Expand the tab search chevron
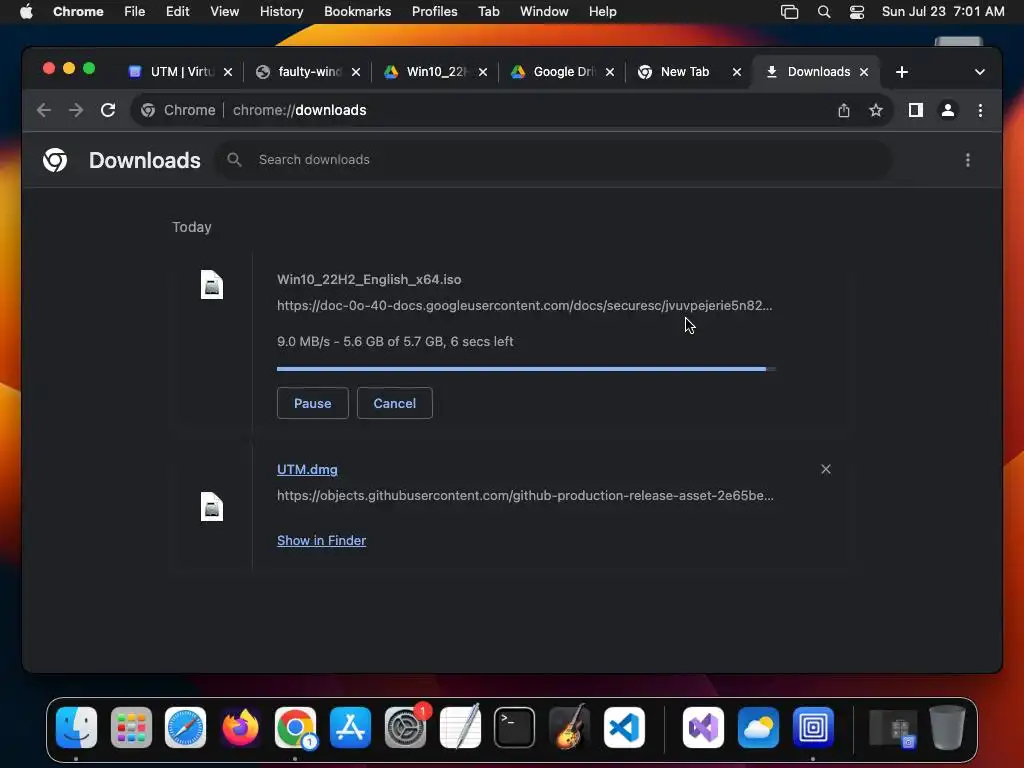This screenshot has width=1024, height=768. click(980, 72)
